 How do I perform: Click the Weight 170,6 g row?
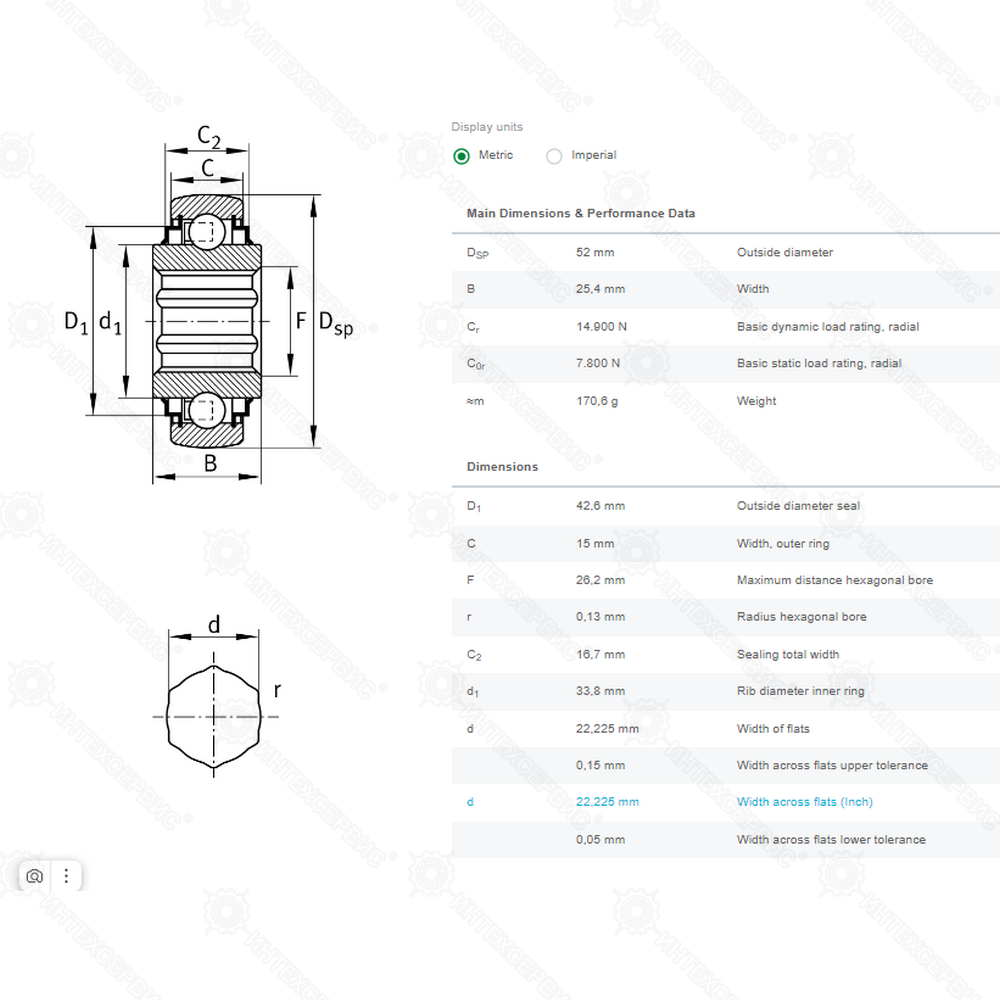point(725,401)
